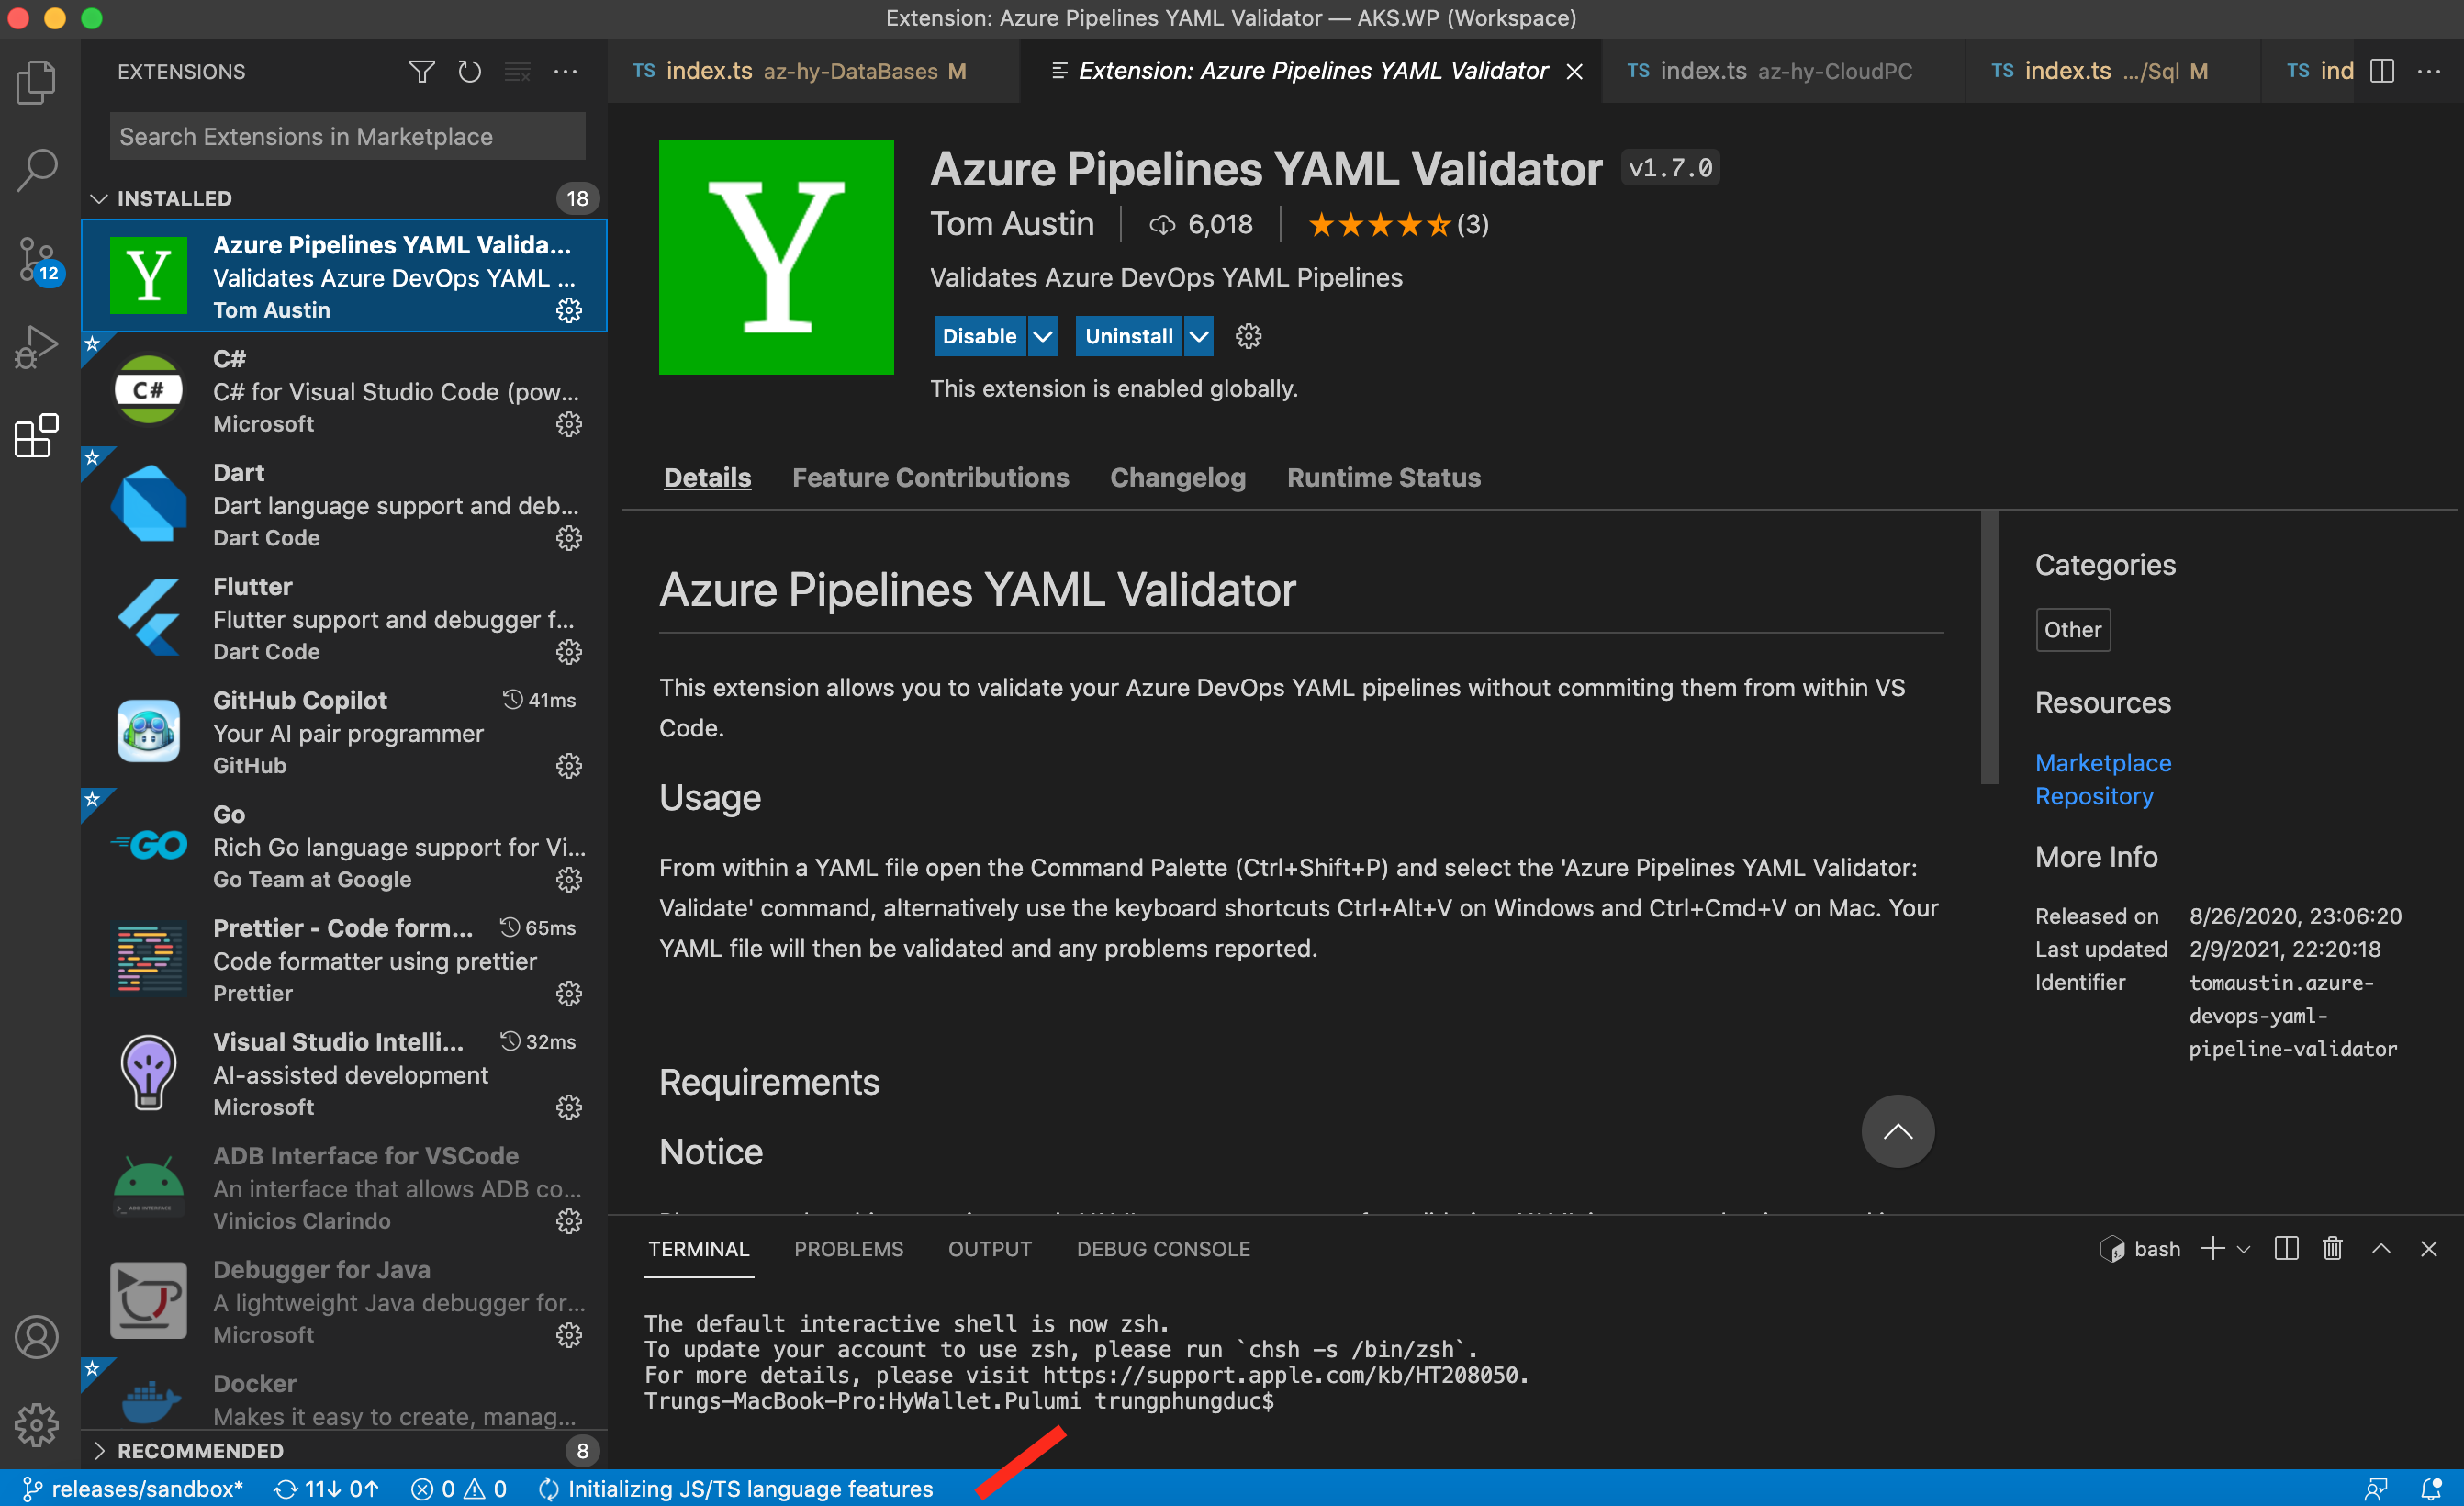Click the Search Extensions in Marketplace field
This screenshot has height=1506, width=2464.
(346, 136)
